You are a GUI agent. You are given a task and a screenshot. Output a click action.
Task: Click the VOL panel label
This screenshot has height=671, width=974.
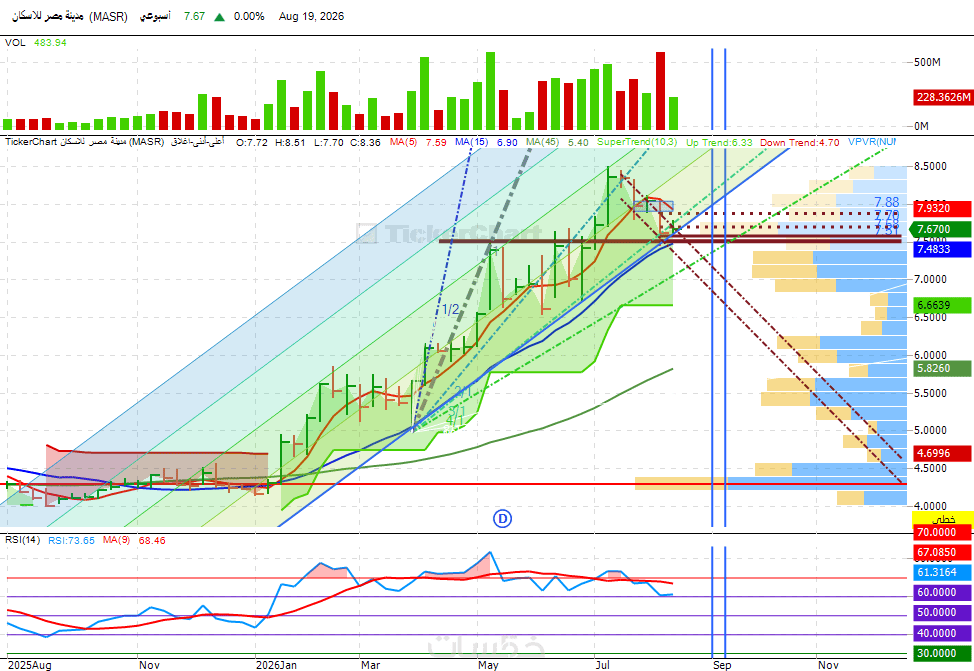coord(15,42)
